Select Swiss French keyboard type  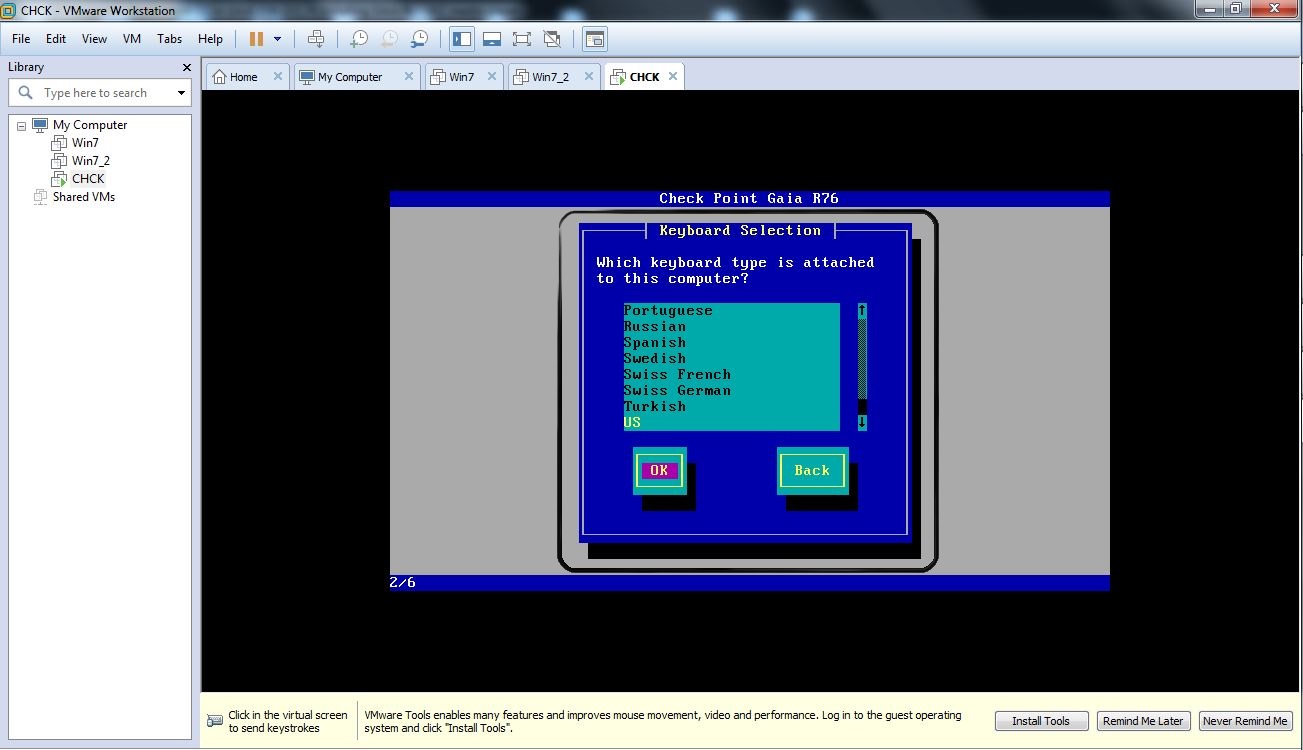(x=732, y=375)
